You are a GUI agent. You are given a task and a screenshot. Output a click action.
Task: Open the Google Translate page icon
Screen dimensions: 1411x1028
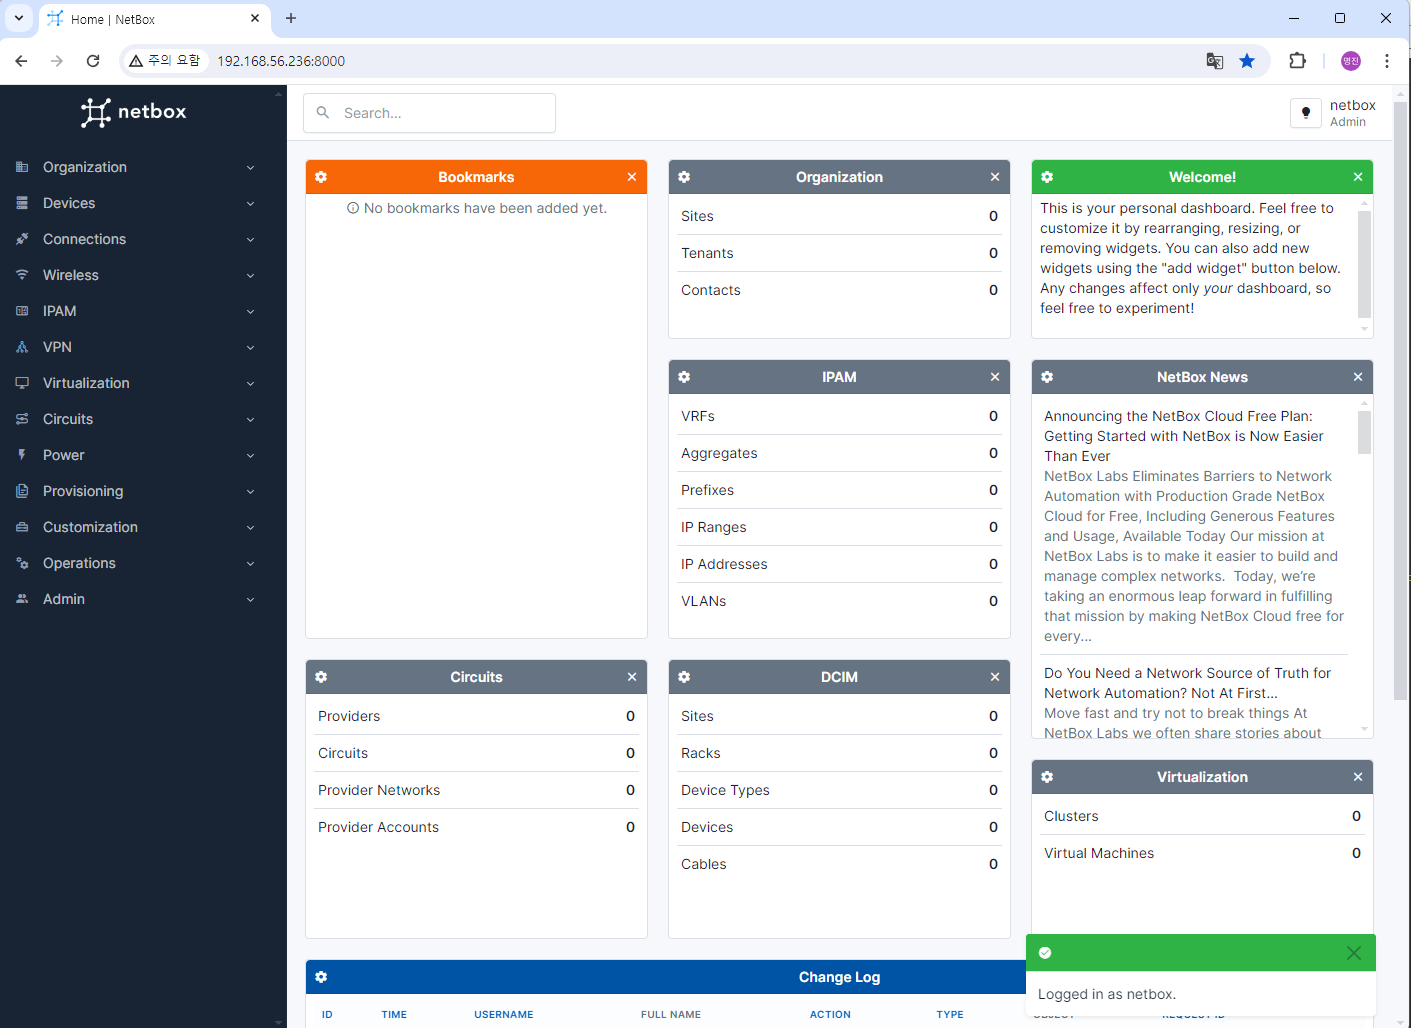[x=1215, y=61]
